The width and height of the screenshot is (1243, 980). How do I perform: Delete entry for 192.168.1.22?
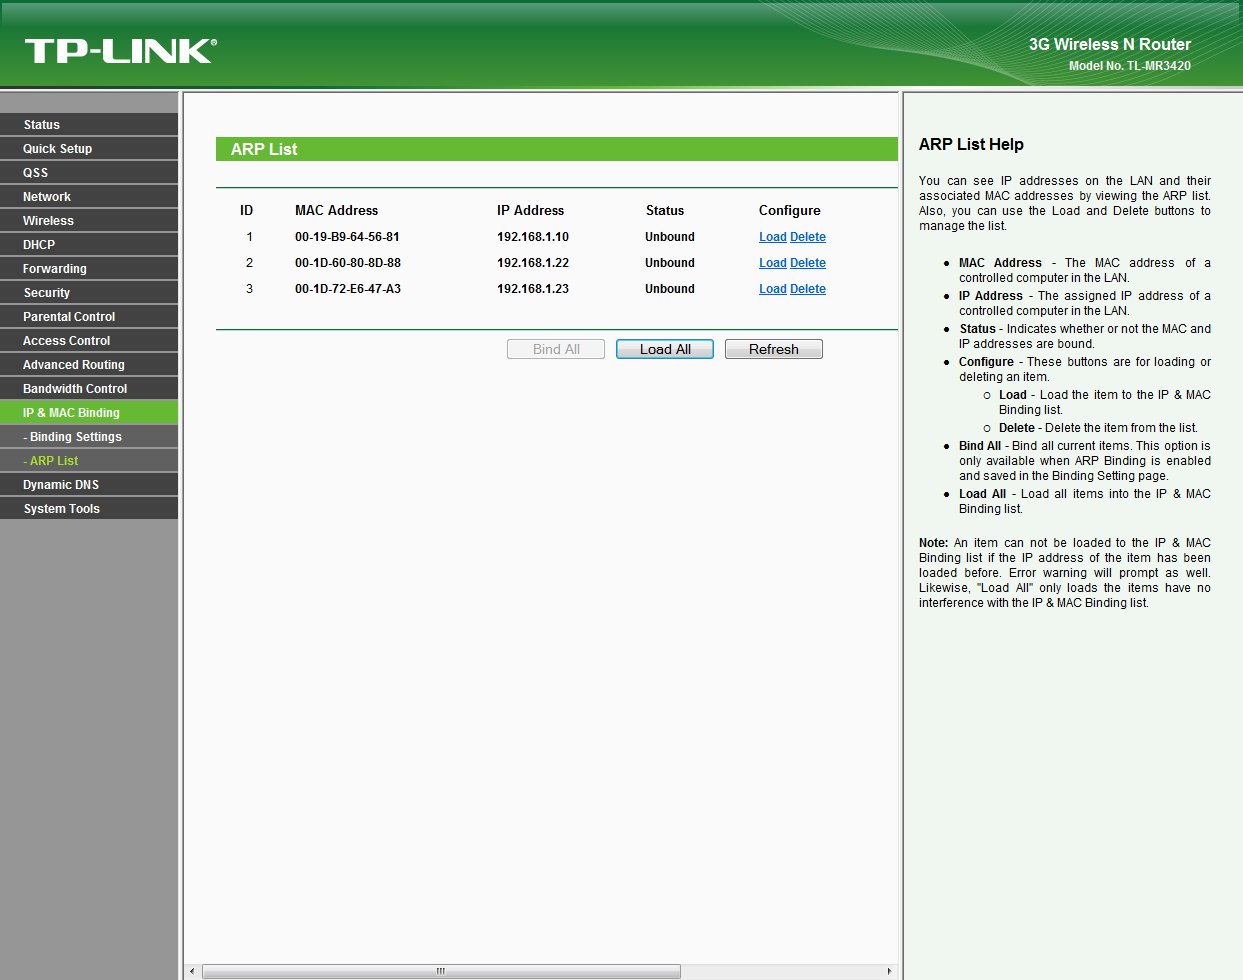point(808,263)
